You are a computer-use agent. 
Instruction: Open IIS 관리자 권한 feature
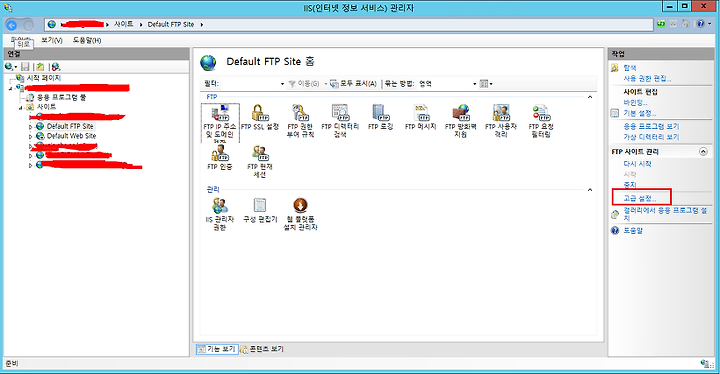click(x=220, y=215)
